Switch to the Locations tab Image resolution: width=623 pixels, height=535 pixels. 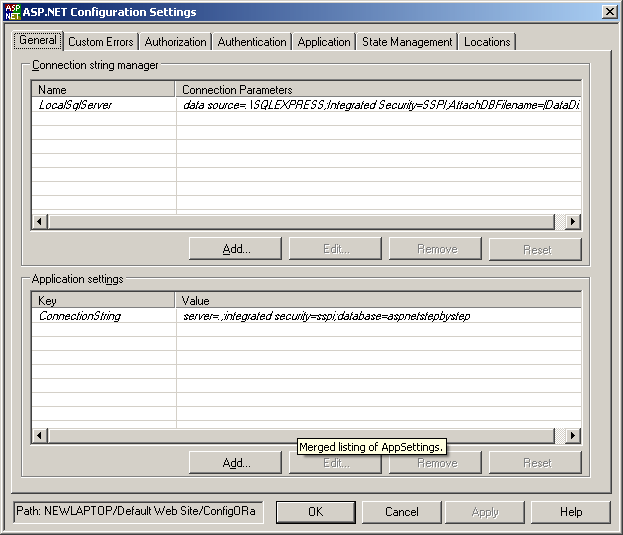tap(487, 42)
